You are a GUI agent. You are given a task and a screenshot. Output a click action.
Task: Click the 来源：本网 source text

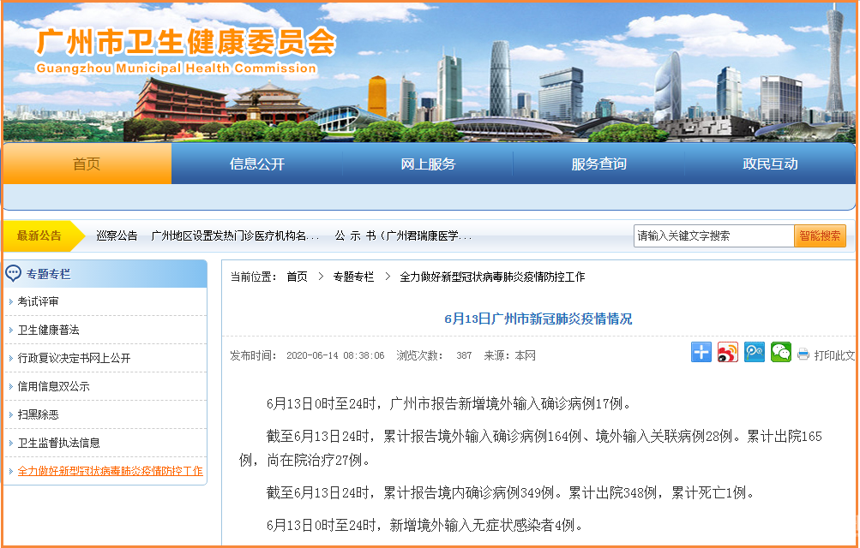click(509, 355)
